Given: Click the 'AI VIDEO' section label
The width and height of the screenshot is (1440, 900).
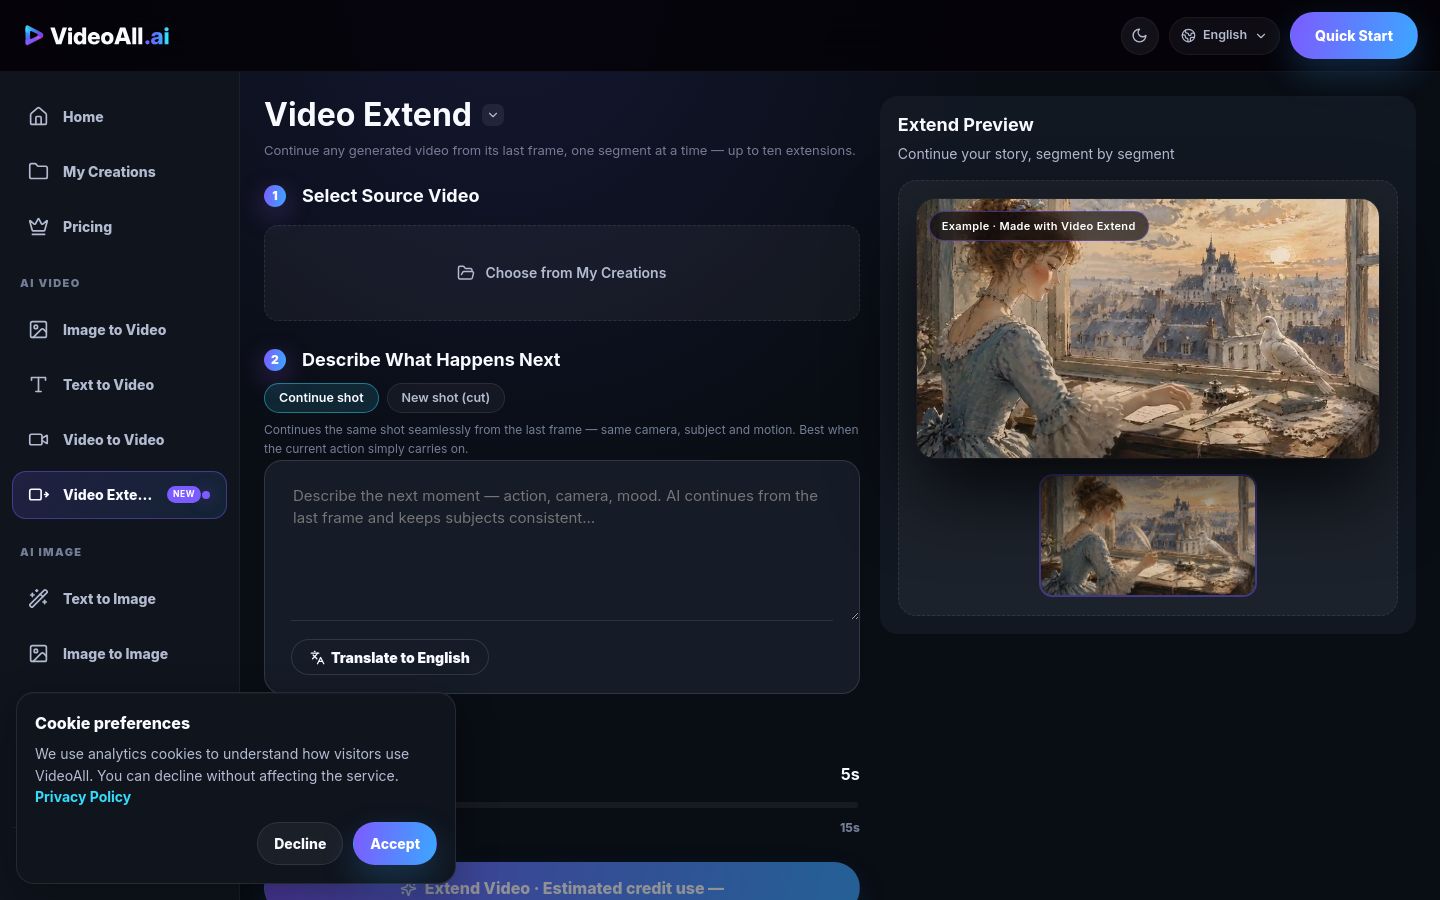Looking at the screenshot, I should click(50, 283).
